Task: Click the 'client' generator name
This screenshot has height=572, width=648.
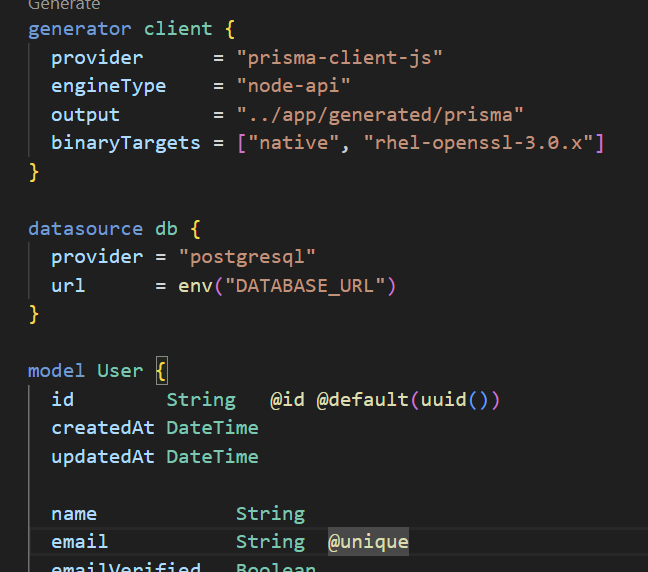Action: click(178, 29)
